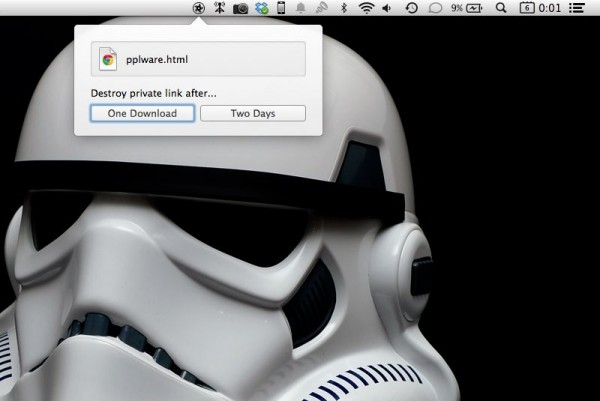Select the pplware.html file row
The height and width of the screenshot is (401, 600).
tap(198, 59)
